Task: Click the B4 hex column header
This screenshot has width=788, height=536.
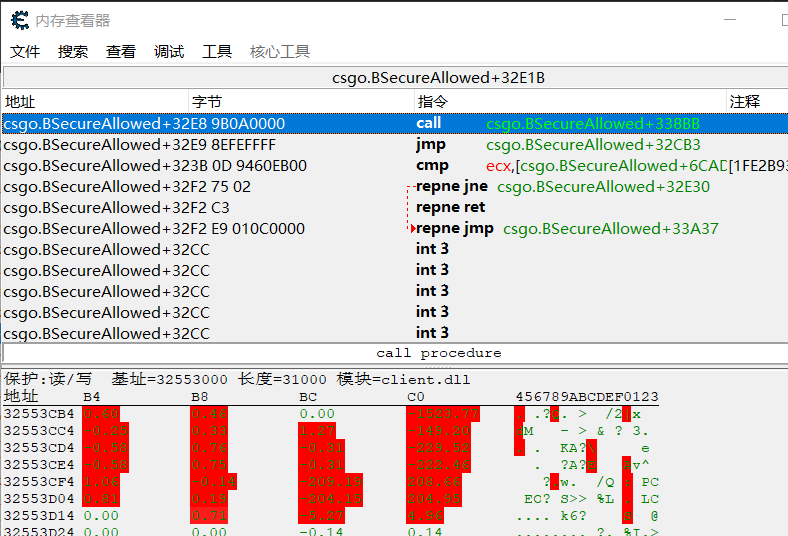Action: click(91, 397)
